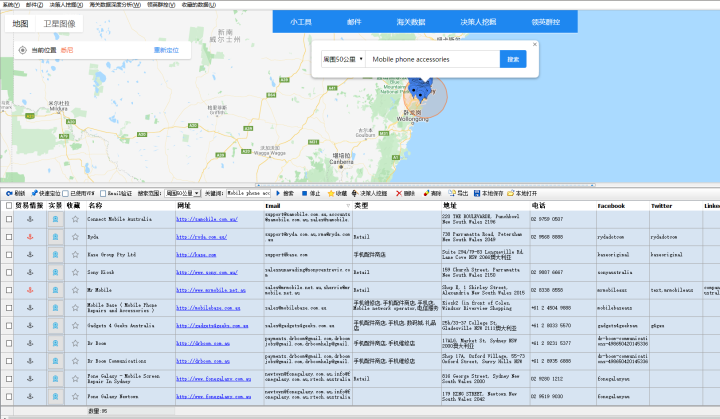Start search with the 搜索 play icon
Image resolution: width=720 pixels, height=419 pixels.
278,193
